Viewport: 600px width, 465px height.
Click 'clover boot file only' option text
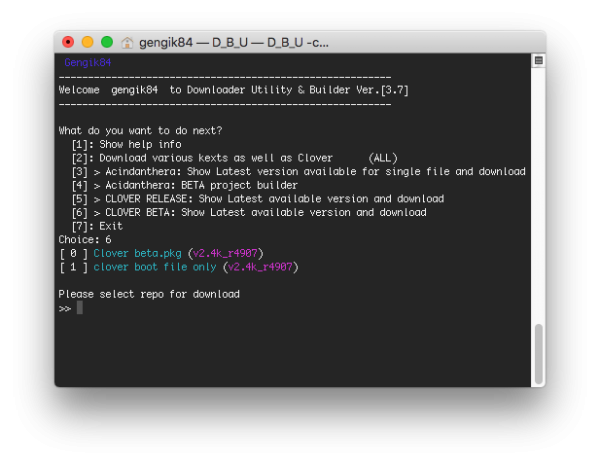coord(155,267)
